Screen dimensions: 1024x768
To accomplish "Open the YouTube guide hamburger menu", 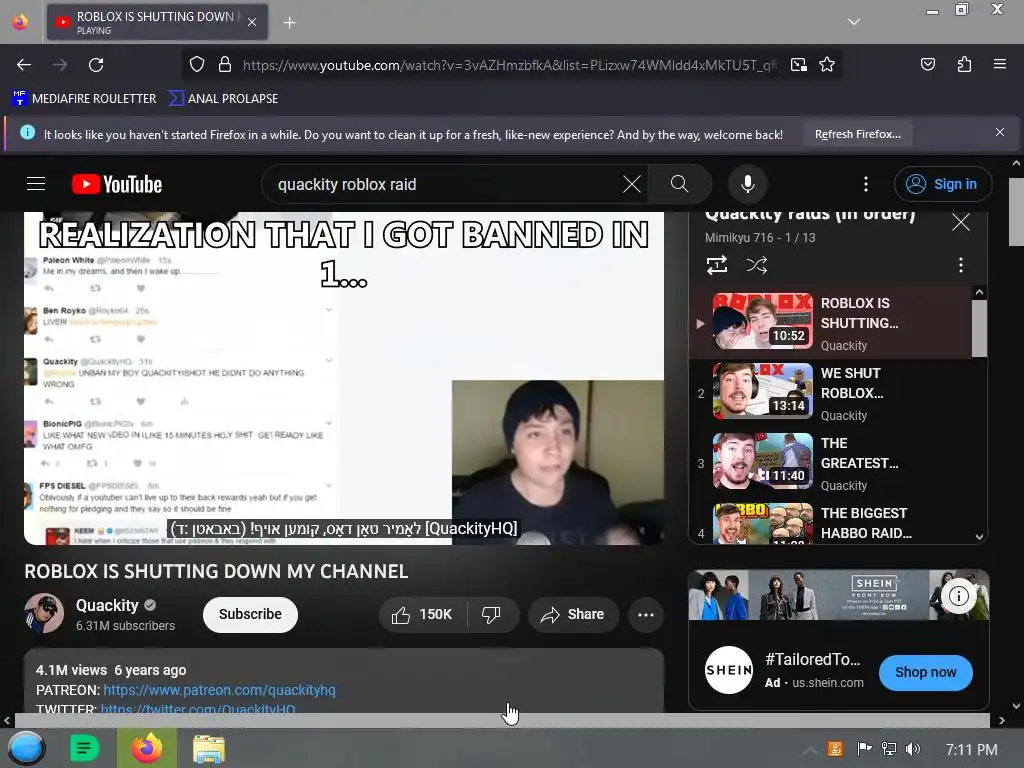I will (x=36, y=184).
